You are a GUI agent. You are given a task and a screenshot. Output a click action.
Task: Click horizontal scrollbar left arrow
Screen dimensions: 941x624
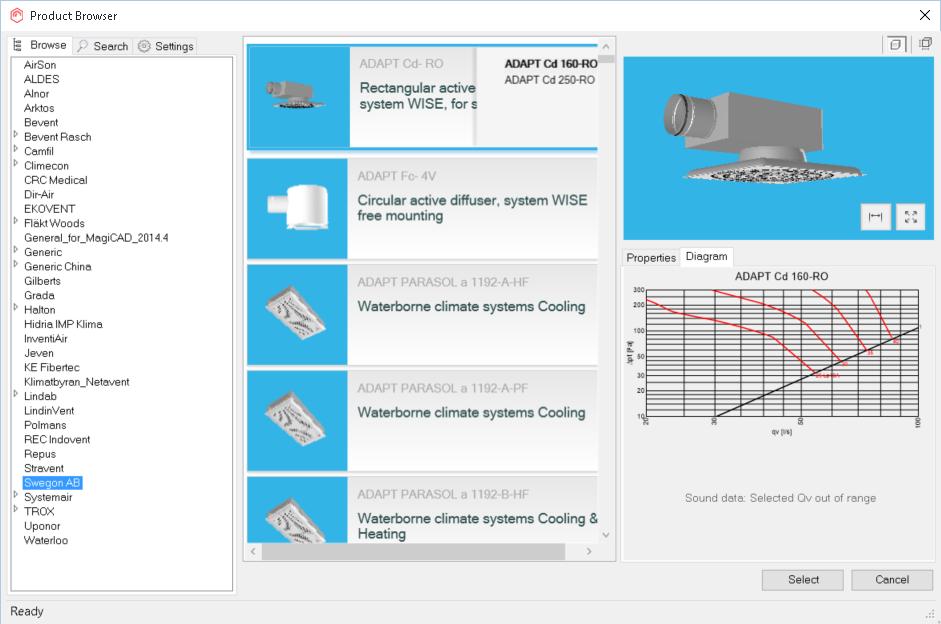click(253, 551)
